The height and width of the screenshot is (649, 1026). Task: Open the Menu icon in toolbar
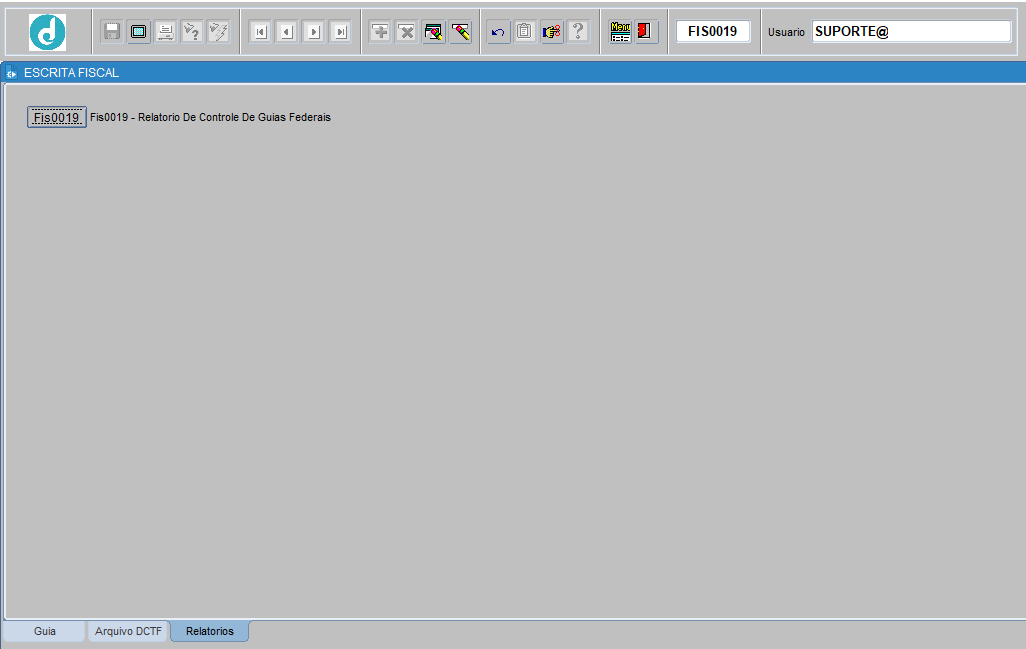point(621,32)
